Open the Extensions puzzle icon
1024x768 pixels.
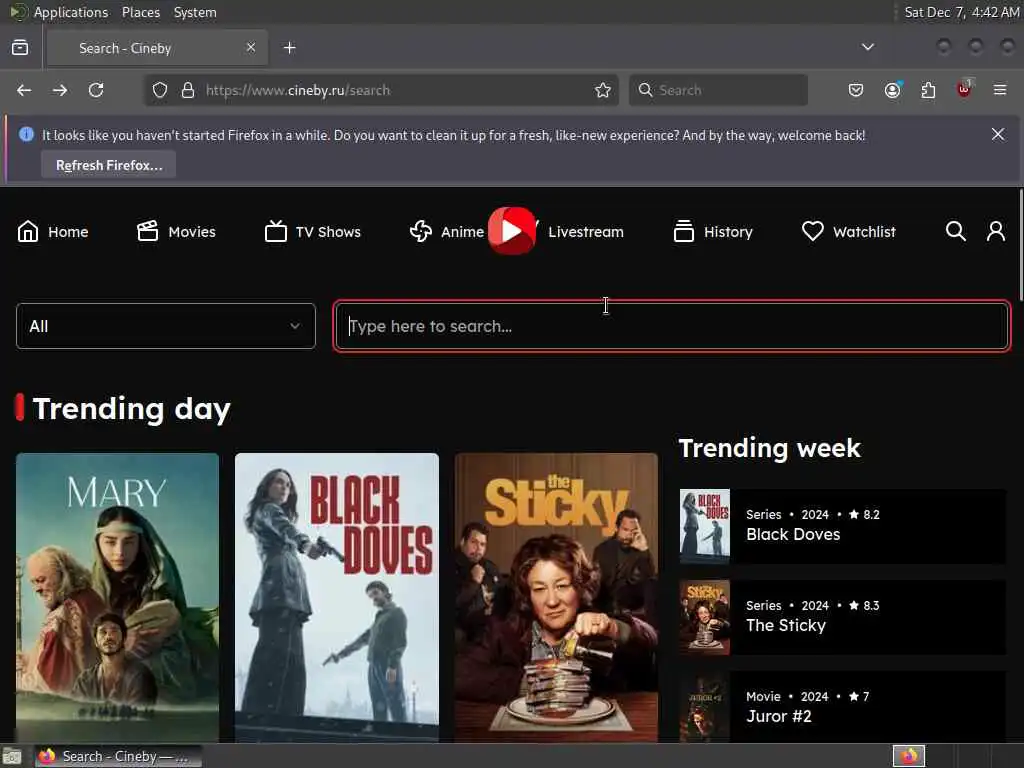[x=928, y=90]
